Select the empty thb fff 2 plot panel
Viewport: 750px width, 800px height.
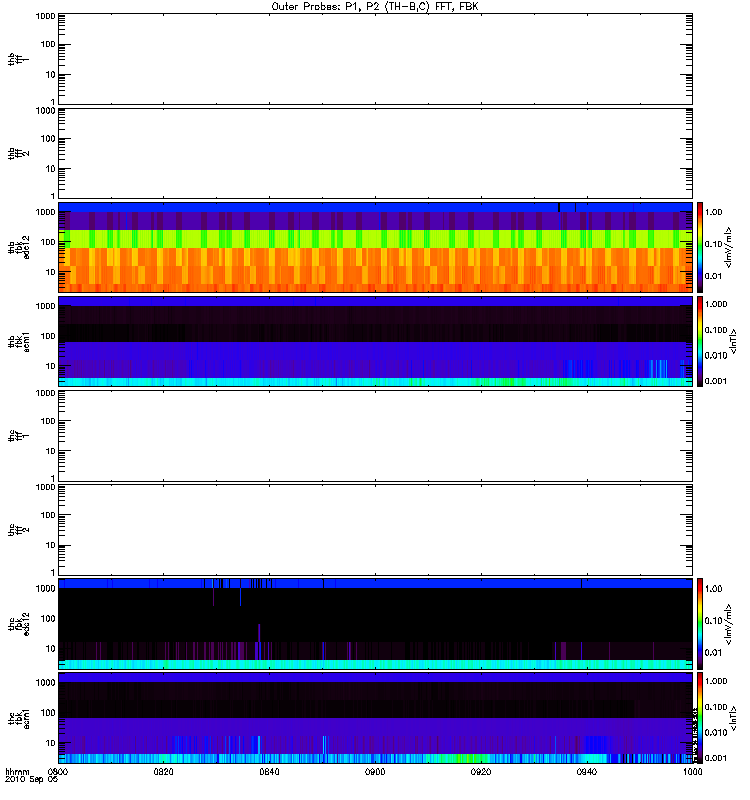pyautogui.click(x=376, y=154)
